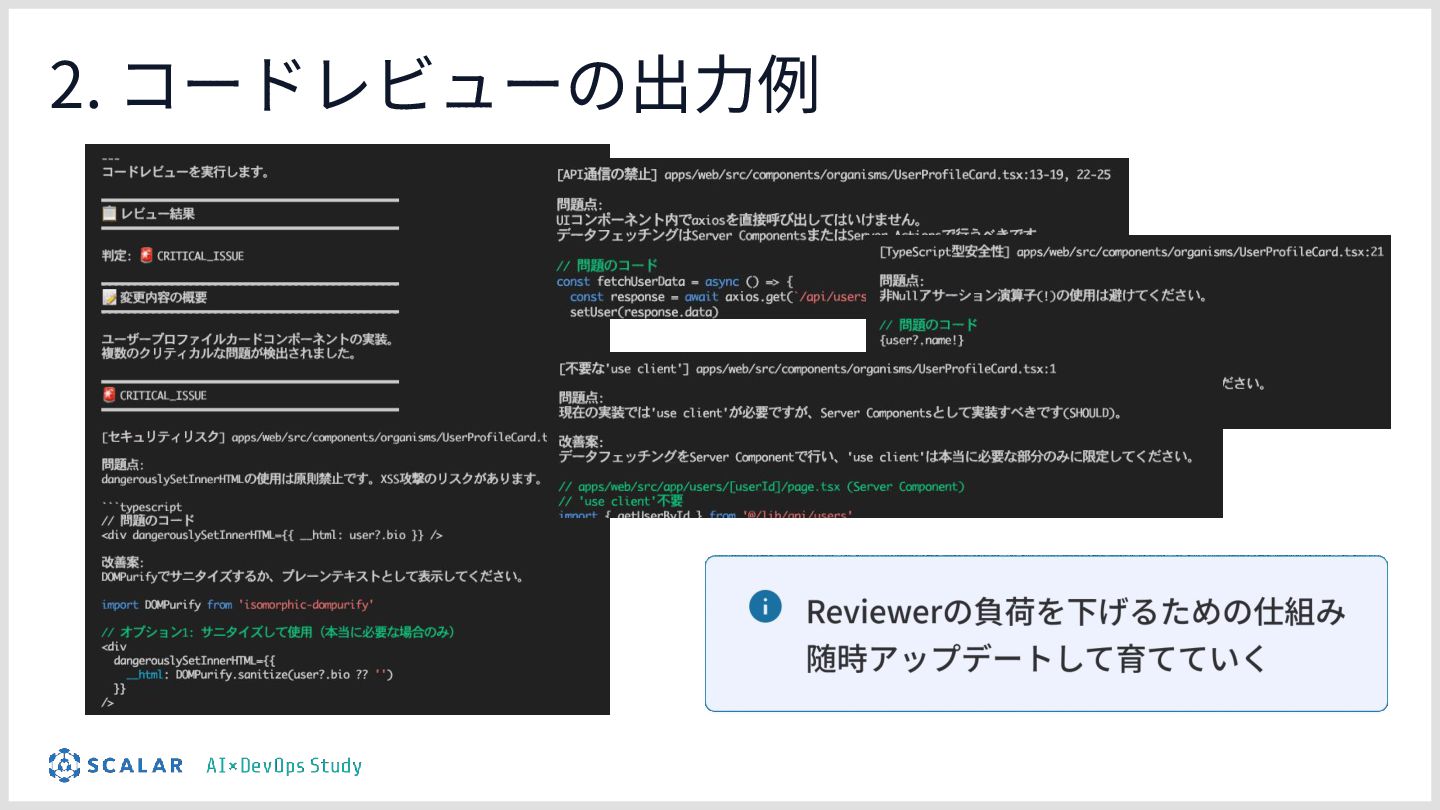Click the div dangerouslySetInnerHTML user?.bio code line

272,535
